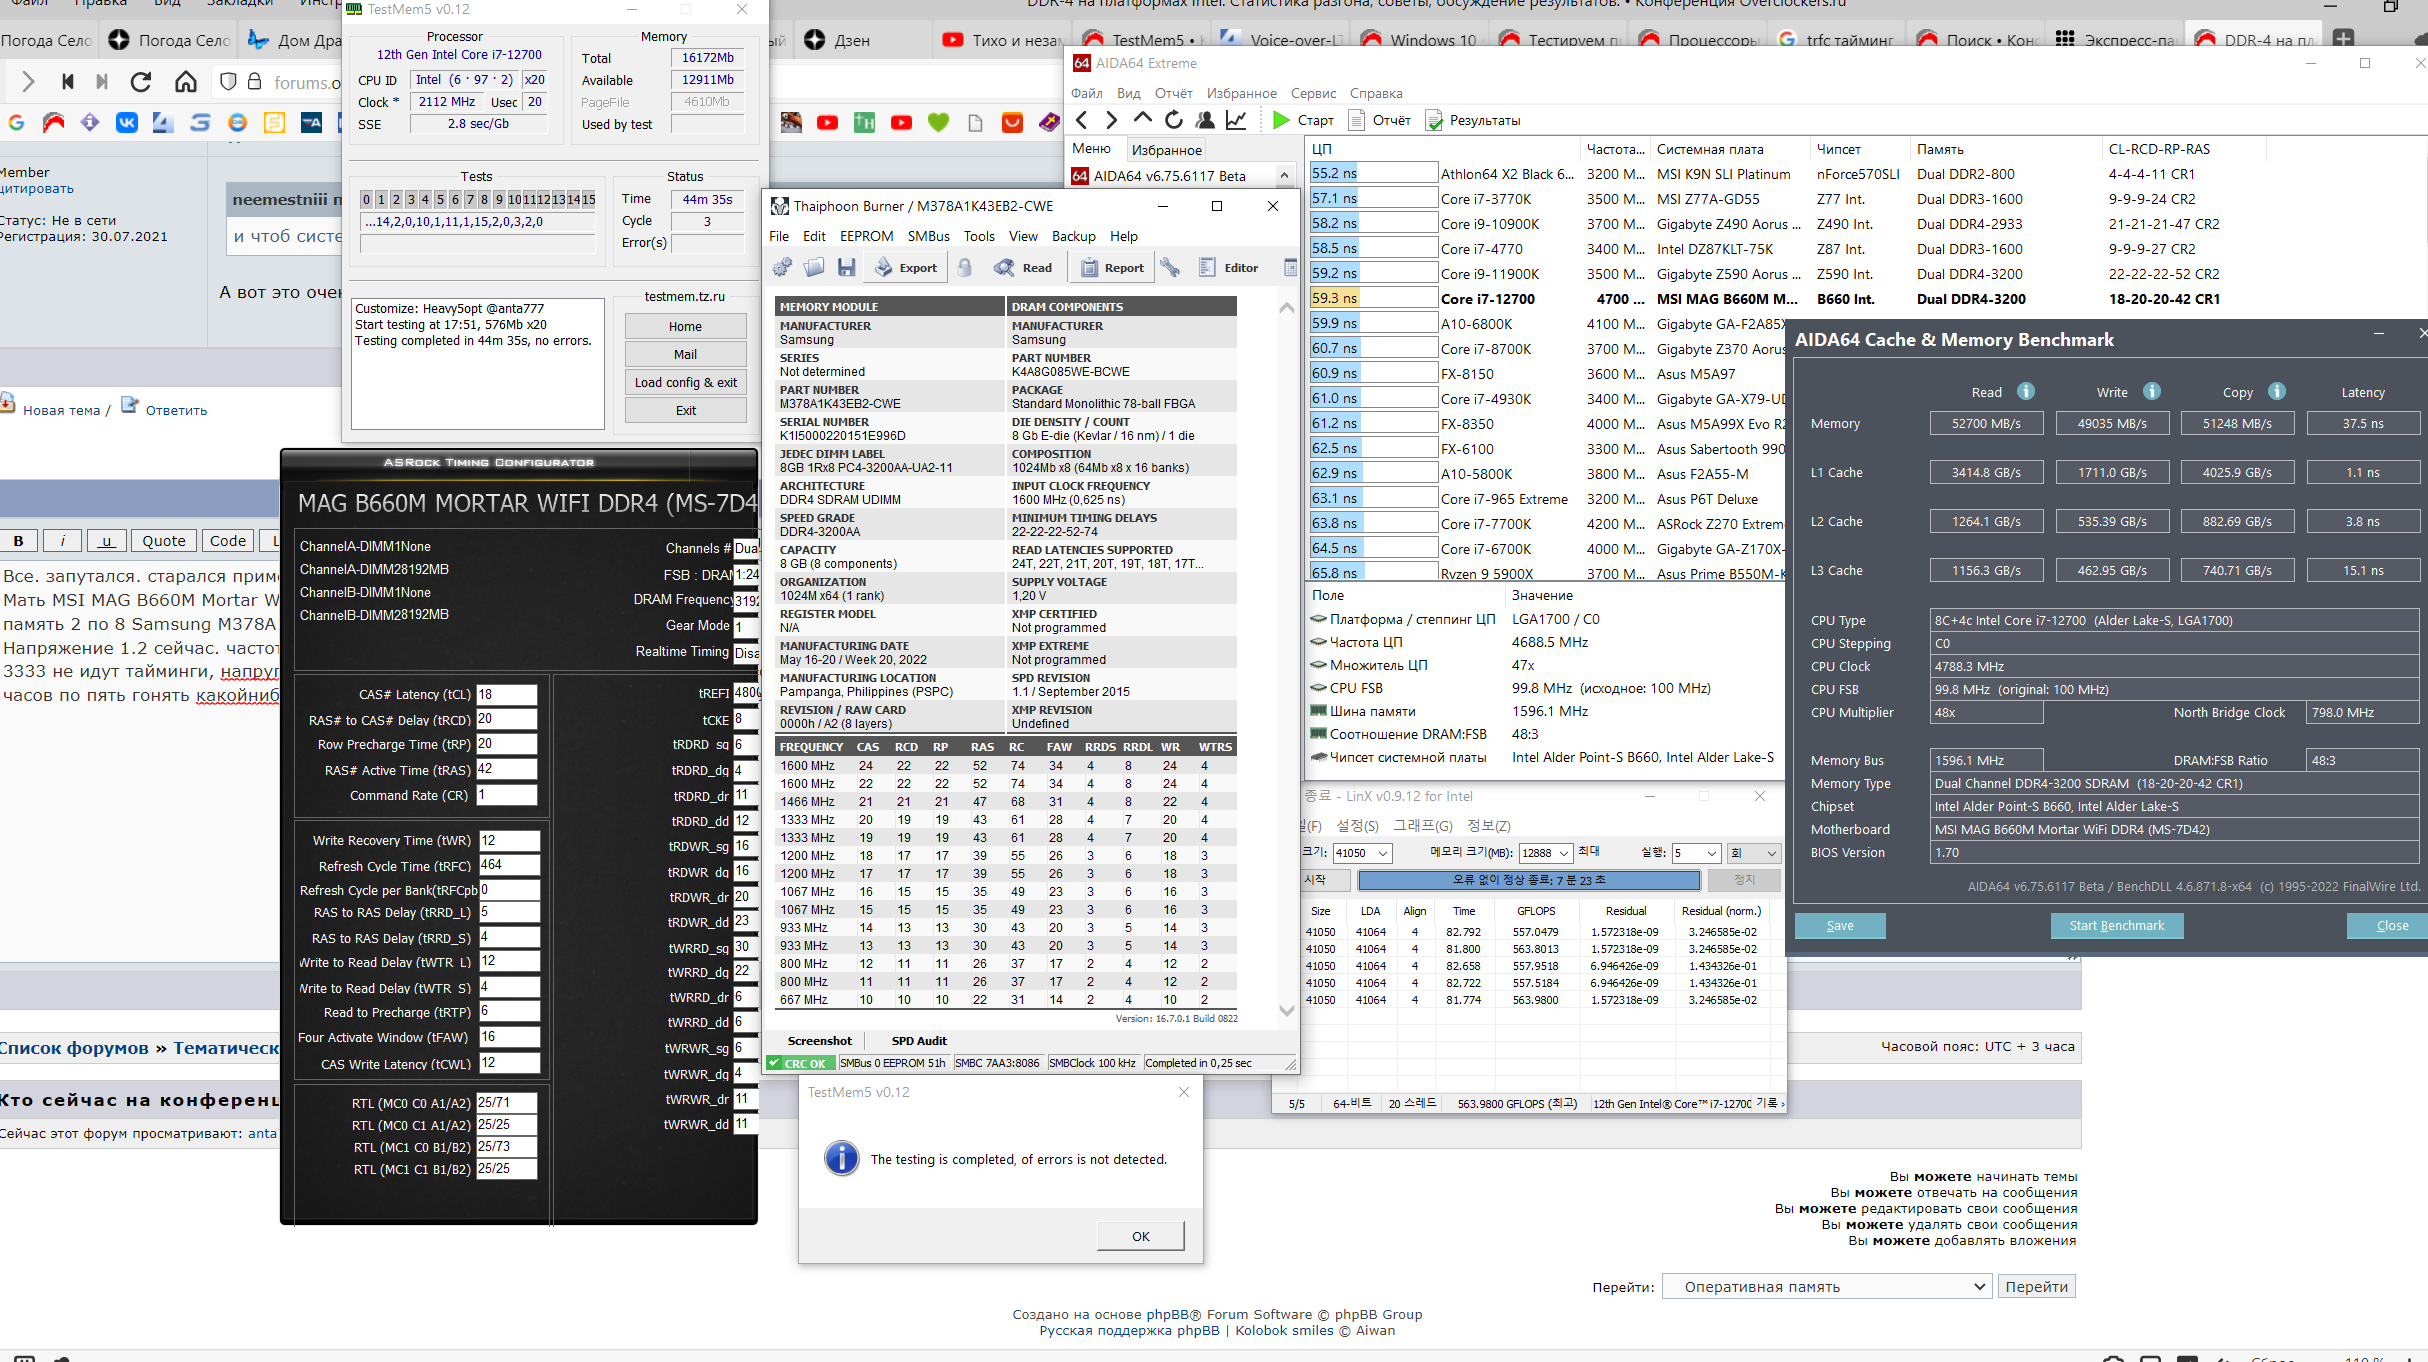Click the AIDA64 refresh arrow icon

pyautogui.click(x=1174, y=120)
